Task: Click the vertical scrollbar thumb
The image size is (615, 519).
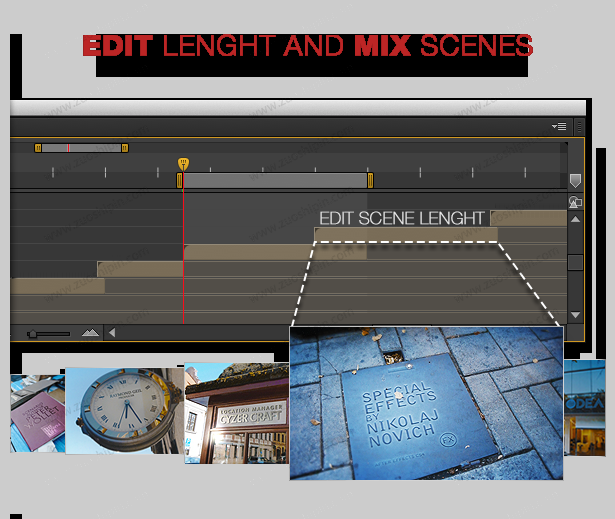Action: [x=575, y=262]
